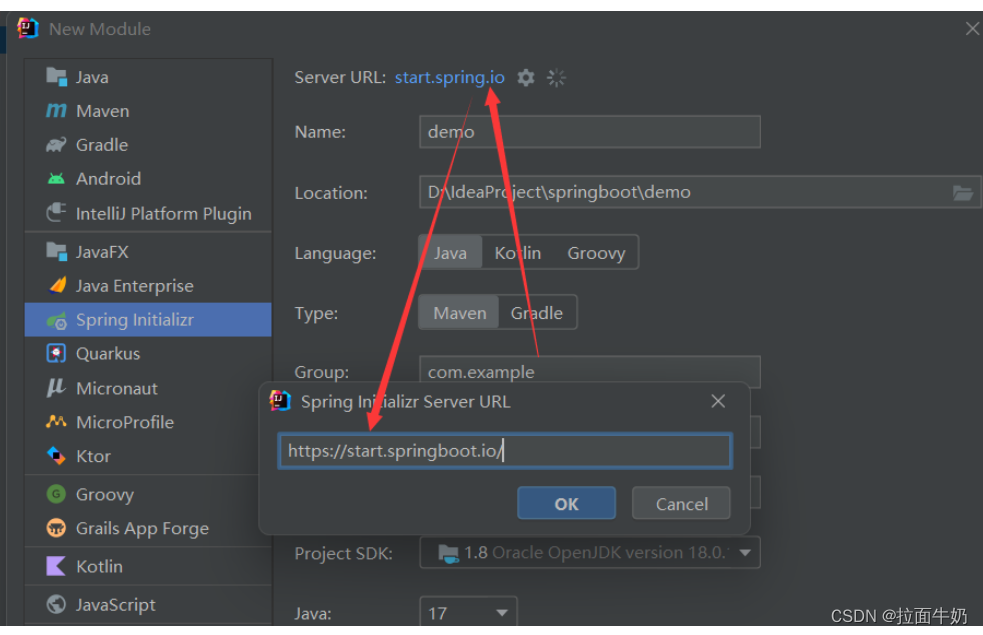The image size is (983, 635).
Task: Select the Grails App Forge icon
Action: tap(56, 528)
